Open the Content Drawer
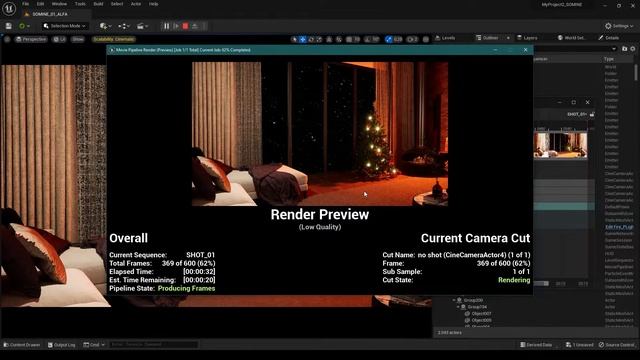This screenshot has width=640, height=360. pos(22,345)
